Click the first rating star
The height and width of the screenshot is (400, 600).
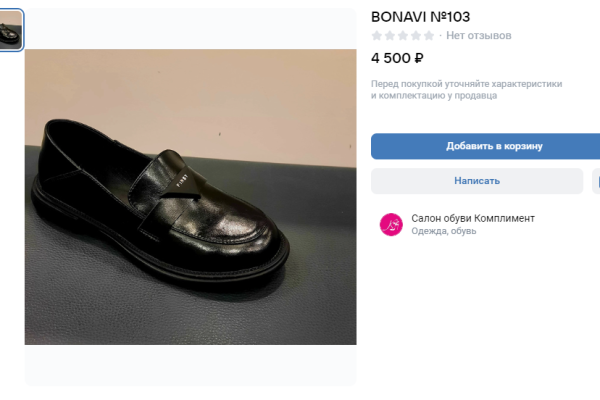tap(377, 36)
